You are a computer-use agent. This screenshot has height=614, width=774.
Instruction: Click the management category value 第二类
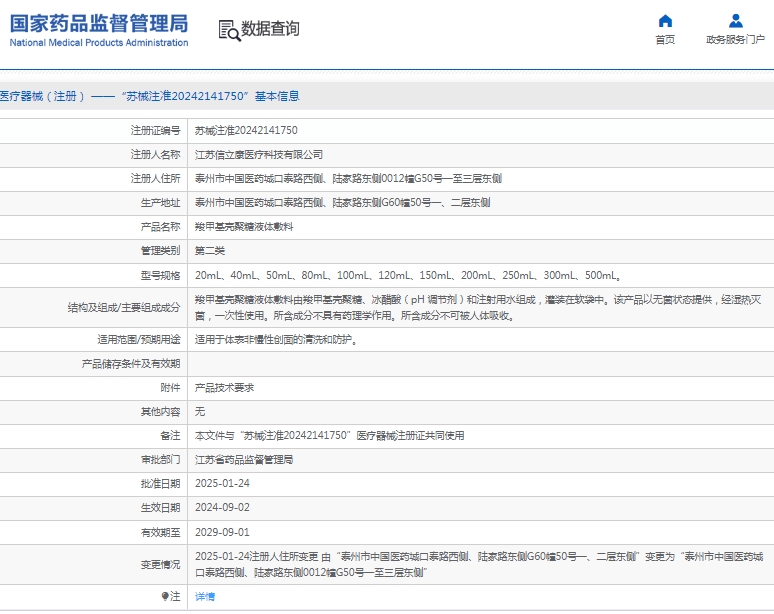point(209,250)
